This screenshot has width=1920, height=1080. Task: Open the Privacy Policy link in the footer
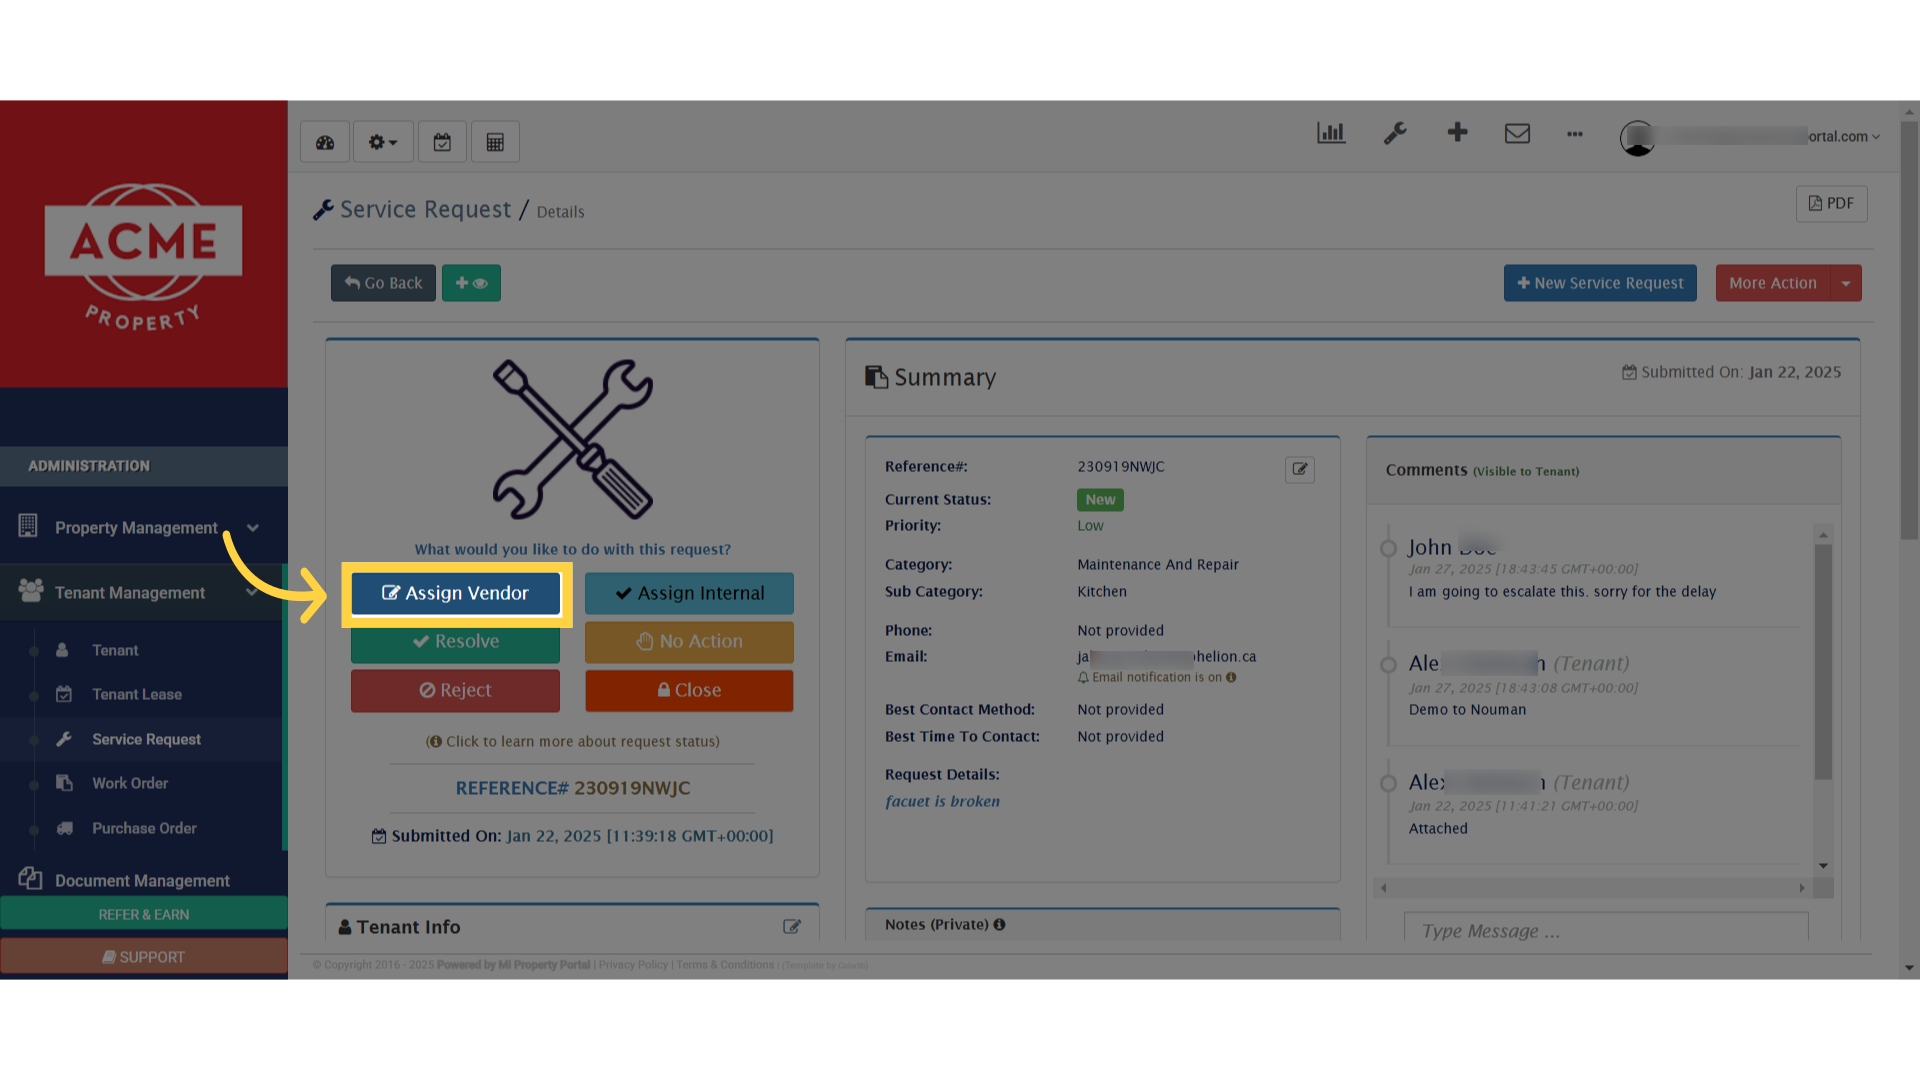point(632,965)
